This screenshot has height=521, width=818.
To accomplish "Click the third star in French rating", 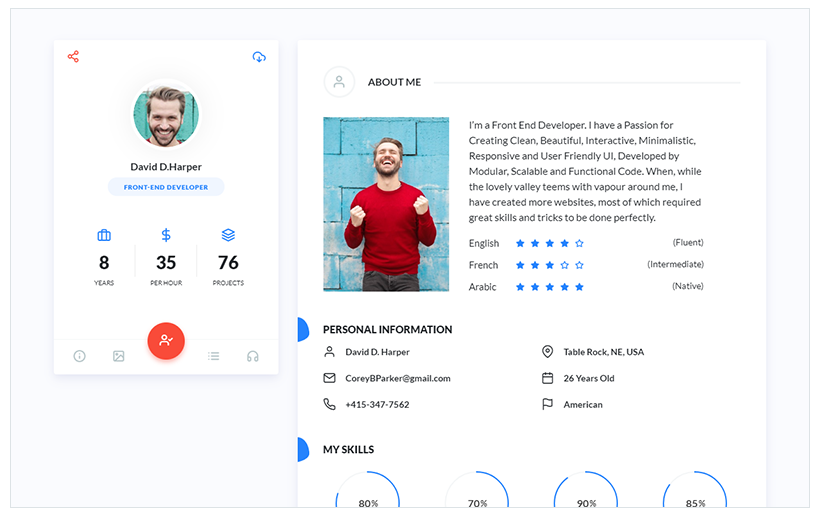I will pos(550,265).
